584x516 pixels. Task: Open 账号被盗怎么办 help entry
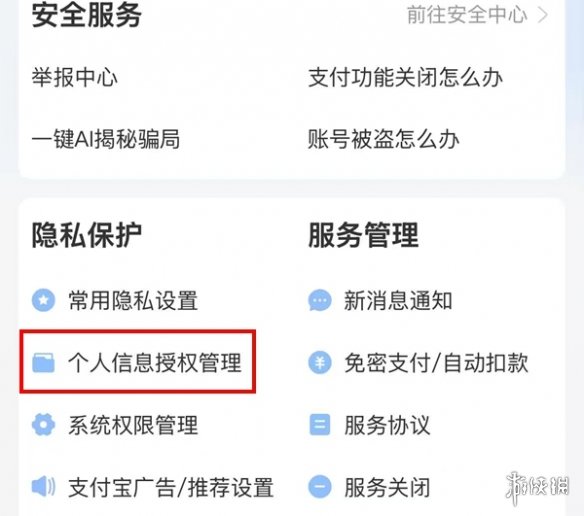(384, 139)
